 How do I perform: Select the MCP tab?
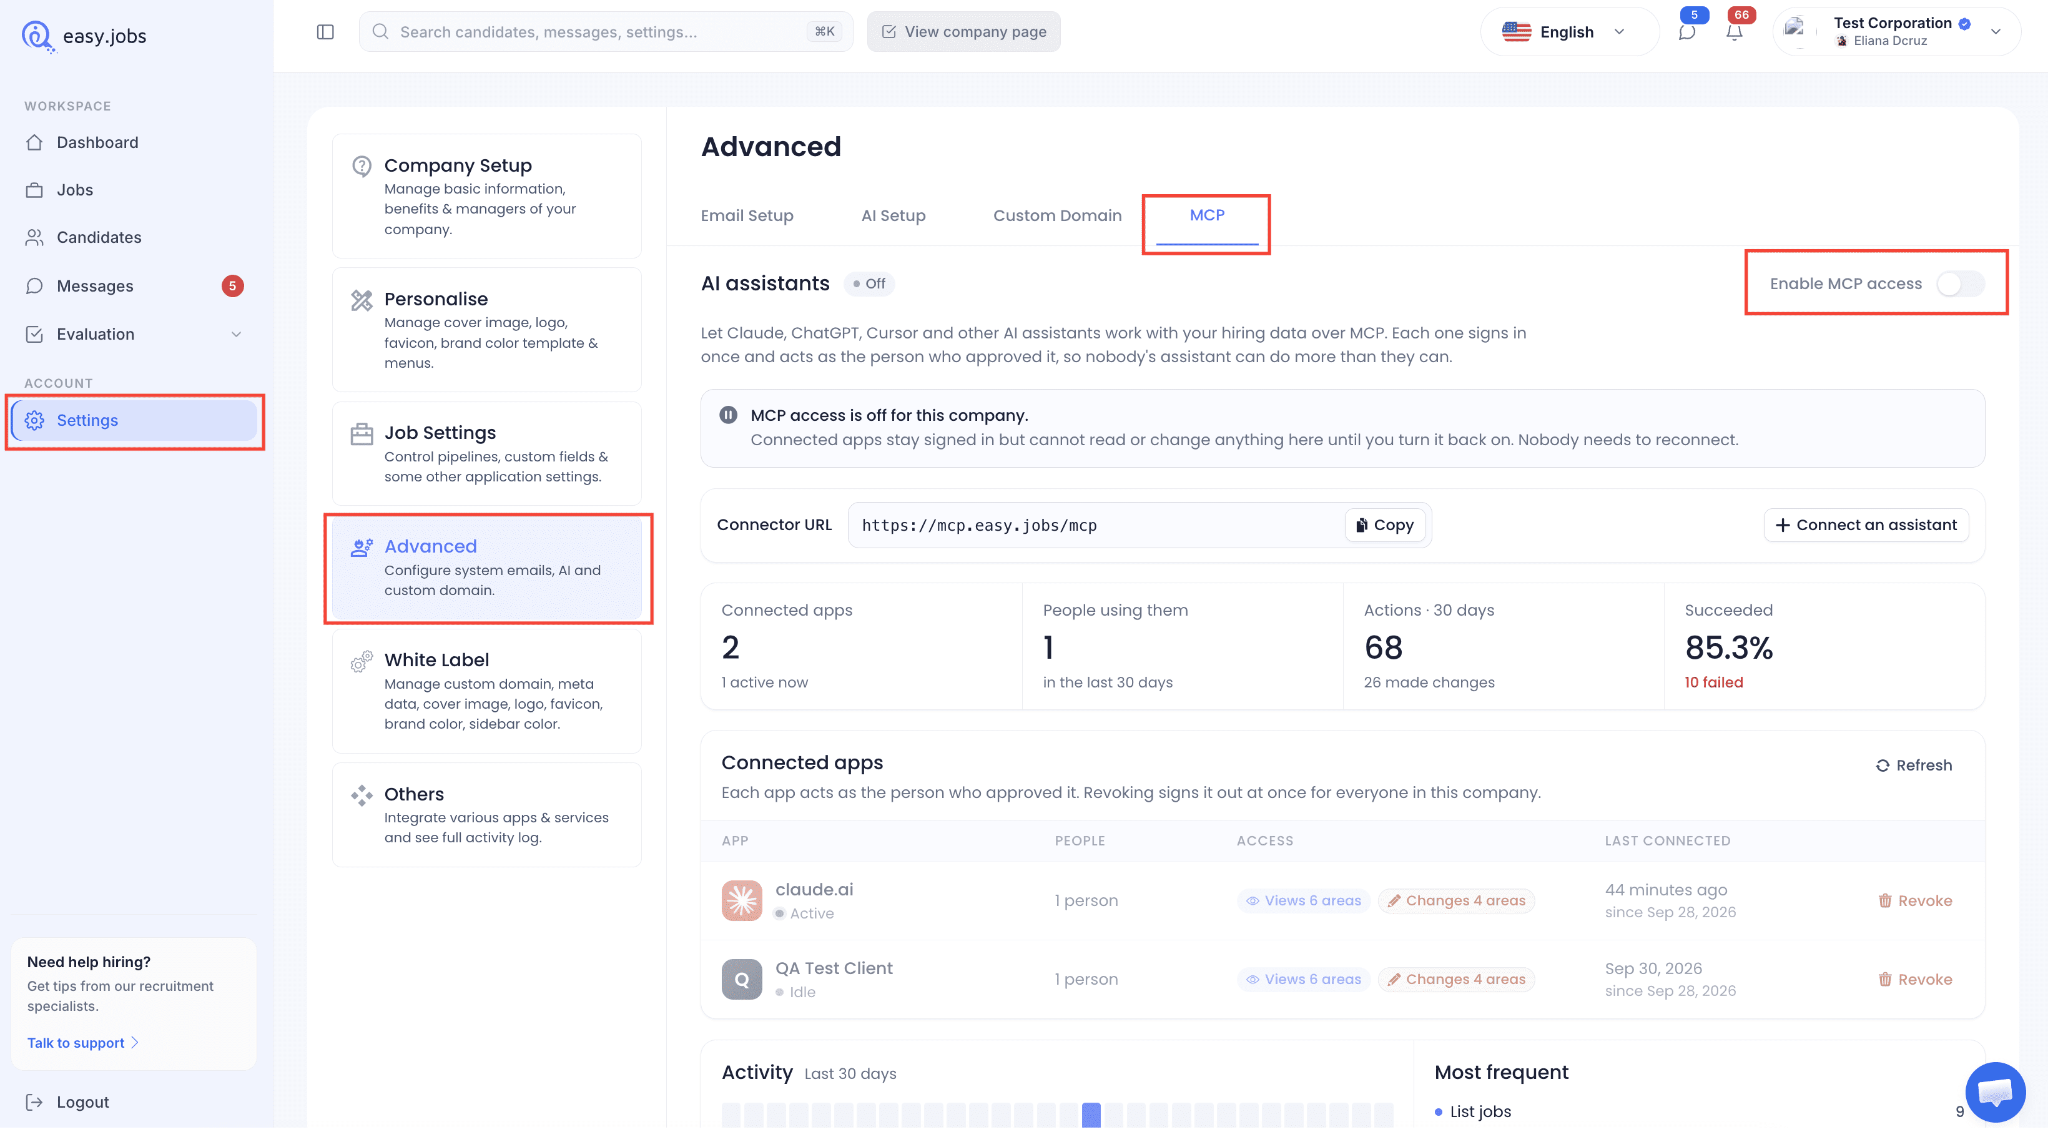coord(1207,215)
